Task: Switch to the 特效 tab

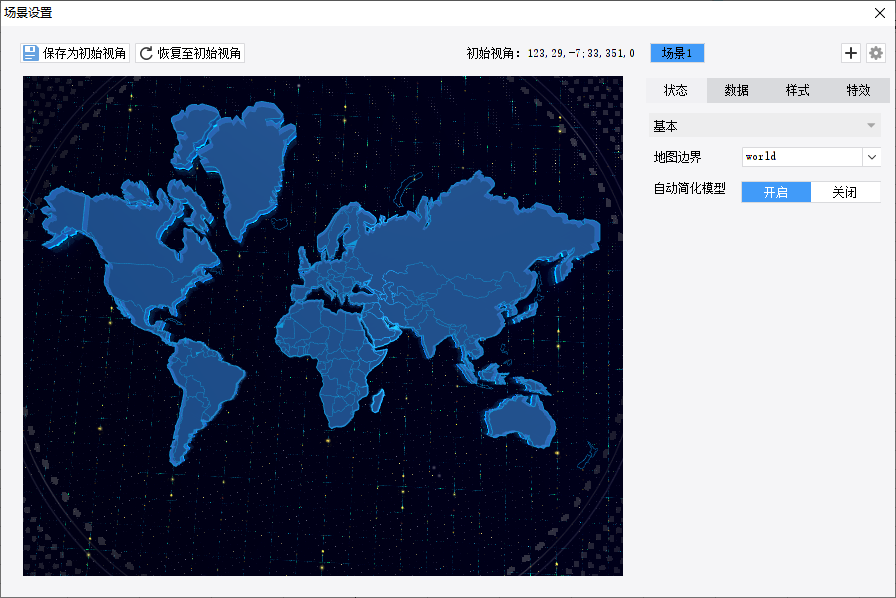Action: click(858, 90)
